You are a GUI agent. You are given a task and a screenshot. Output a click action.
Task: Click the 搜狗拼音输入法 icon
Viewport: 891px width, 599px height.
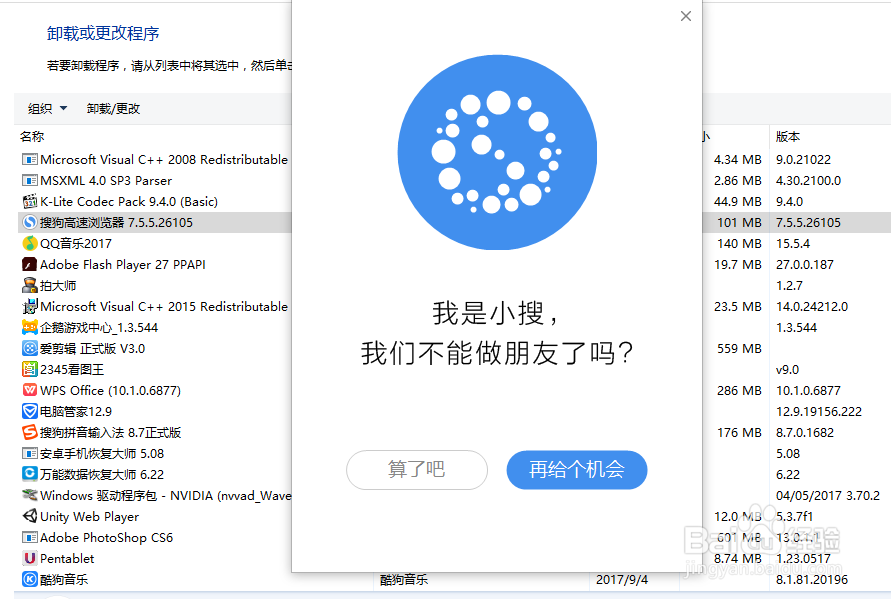28,432
